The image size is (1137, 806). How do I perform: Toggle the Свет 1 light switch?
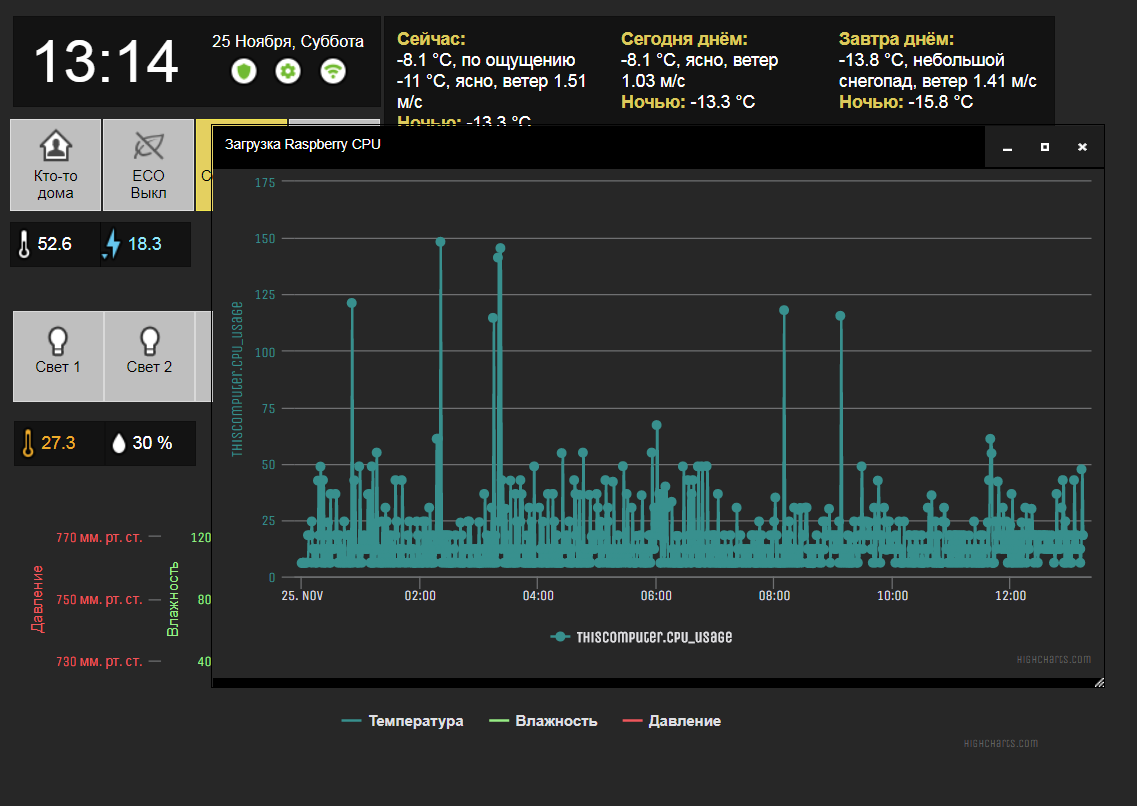(58, 355)
